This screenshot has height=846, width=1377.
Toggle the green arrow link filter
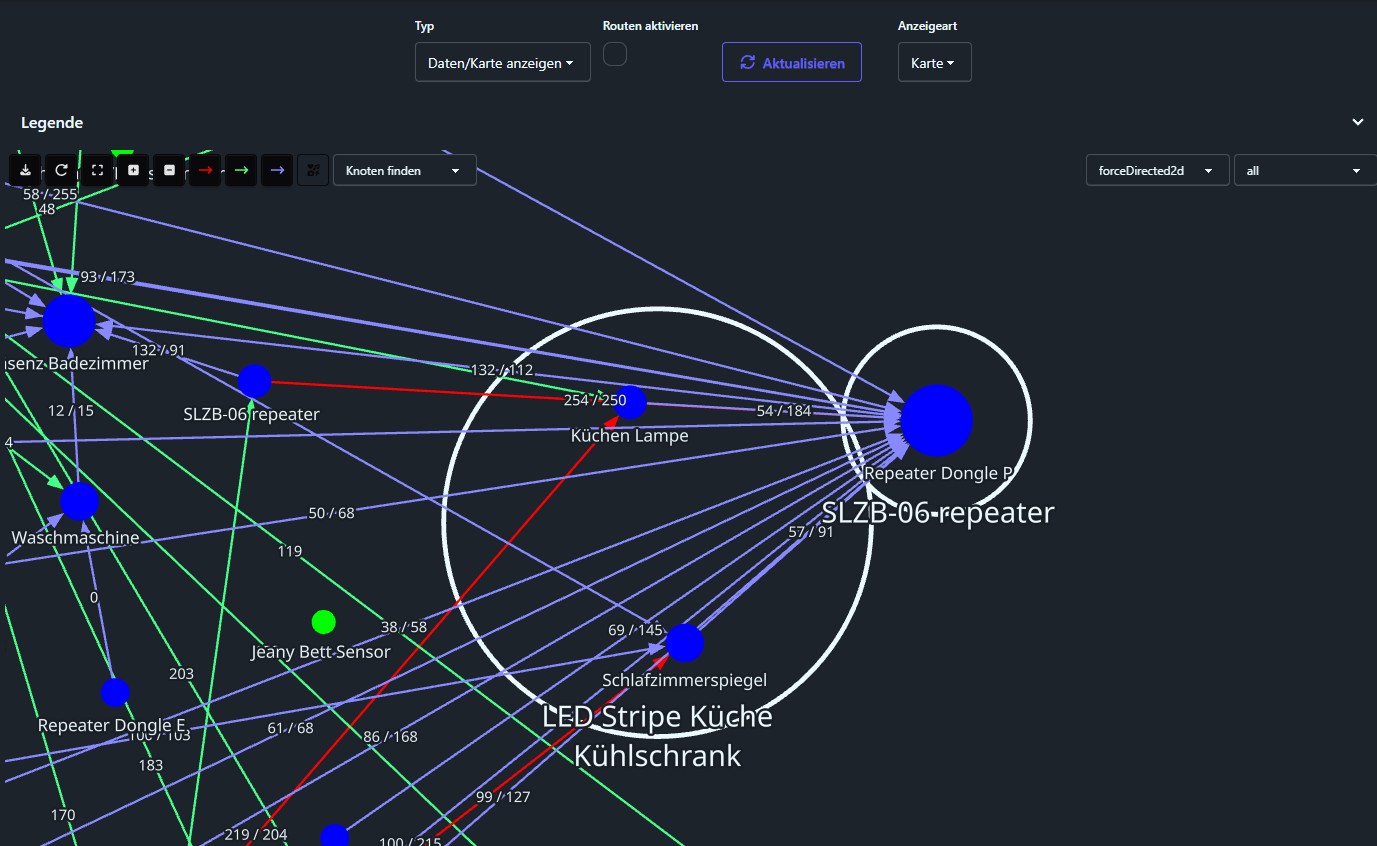(x=241, y=170)
